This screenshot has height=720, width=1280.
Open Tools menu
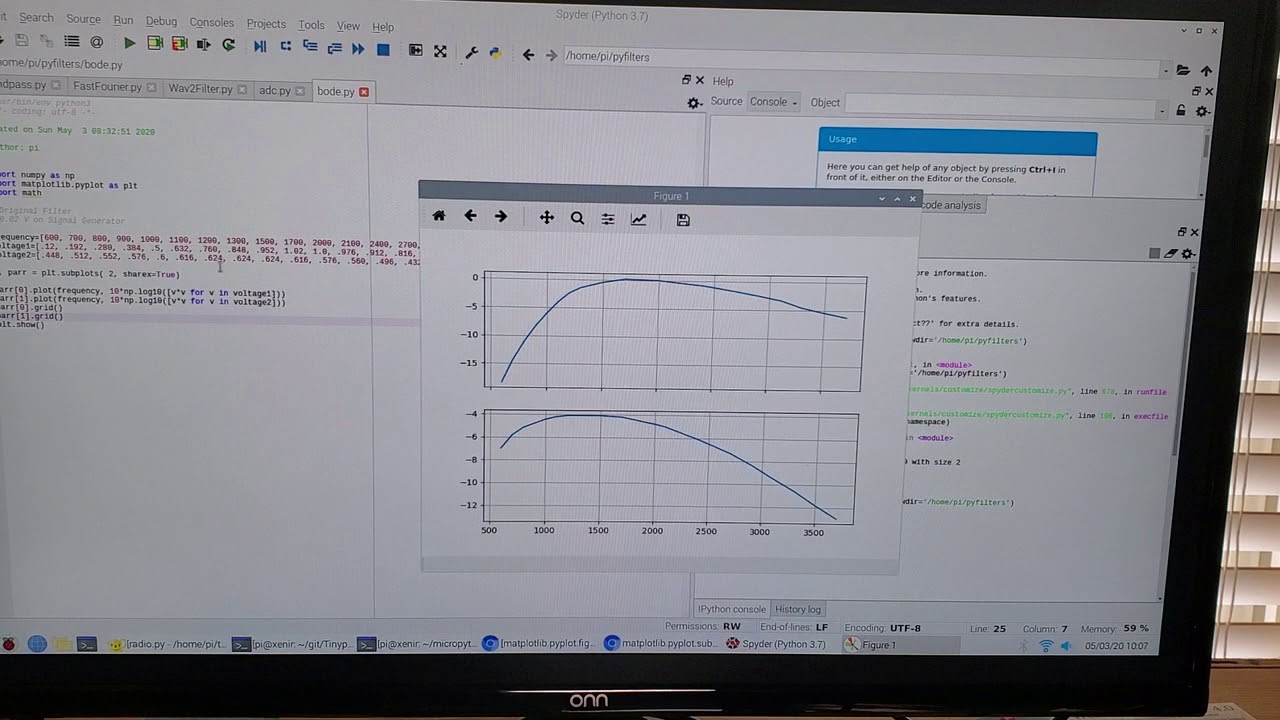(311, 25)
